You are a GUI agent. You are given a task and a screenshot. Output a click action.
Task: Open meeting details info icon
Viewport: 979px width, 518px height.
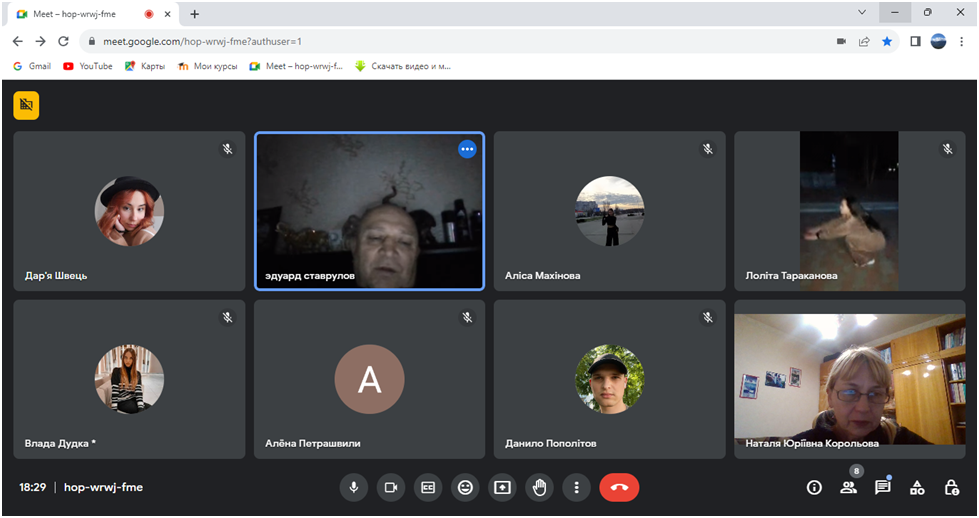pyautogui.click(x=814, y=487)
